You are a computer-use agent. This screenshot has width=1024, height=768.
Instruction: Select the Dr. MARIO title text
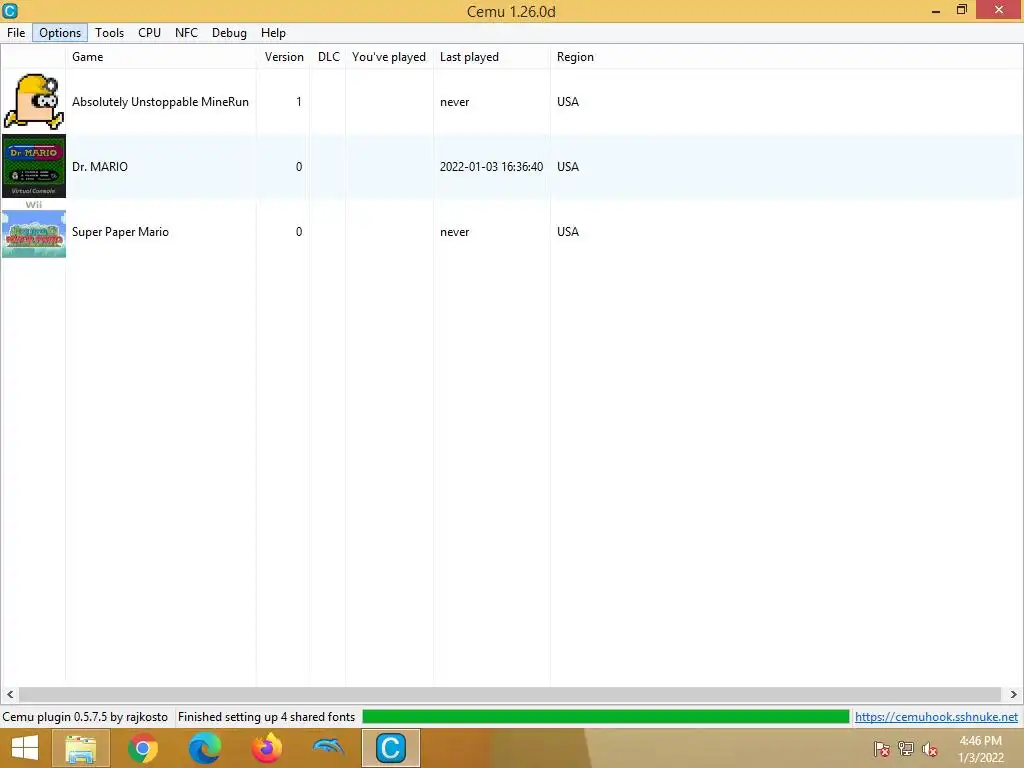100,167
